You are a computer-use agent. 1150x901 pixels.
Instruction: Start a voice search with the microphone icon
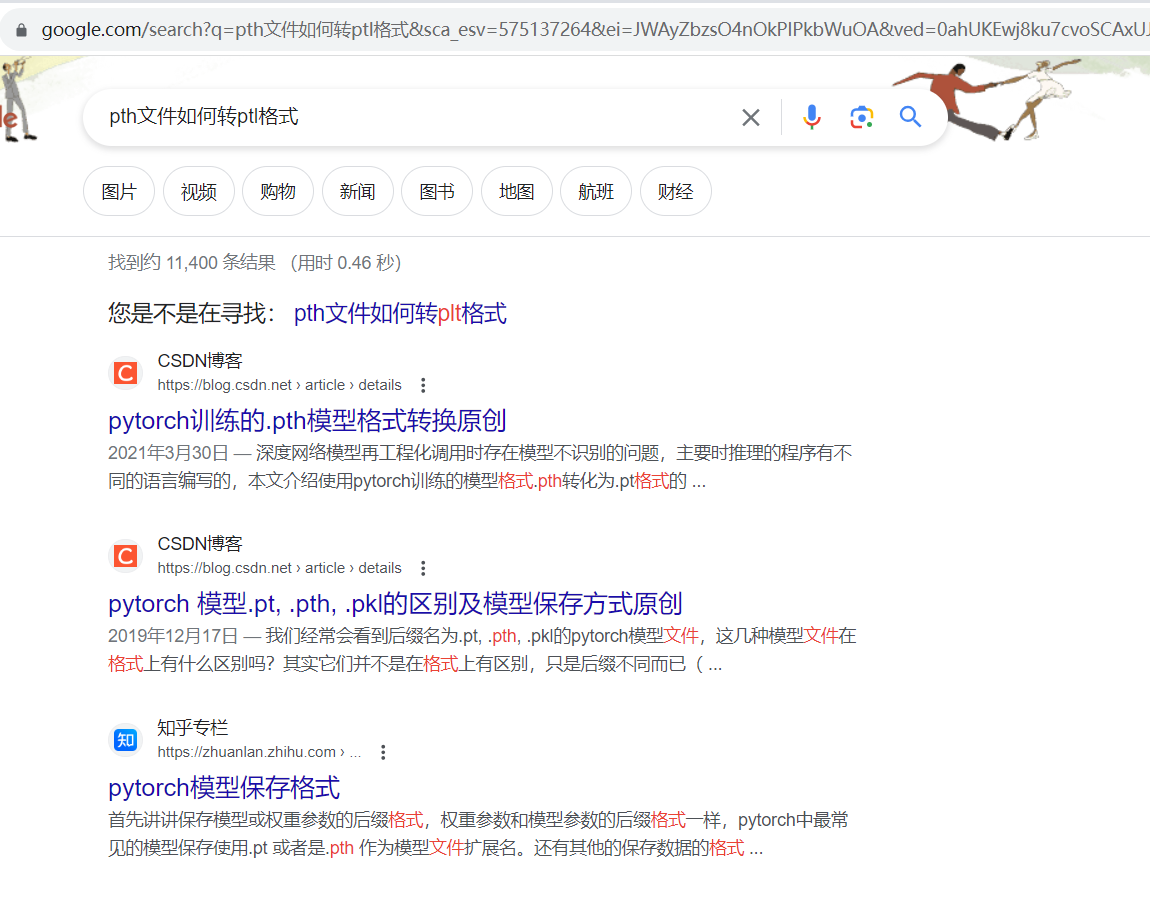811,117
